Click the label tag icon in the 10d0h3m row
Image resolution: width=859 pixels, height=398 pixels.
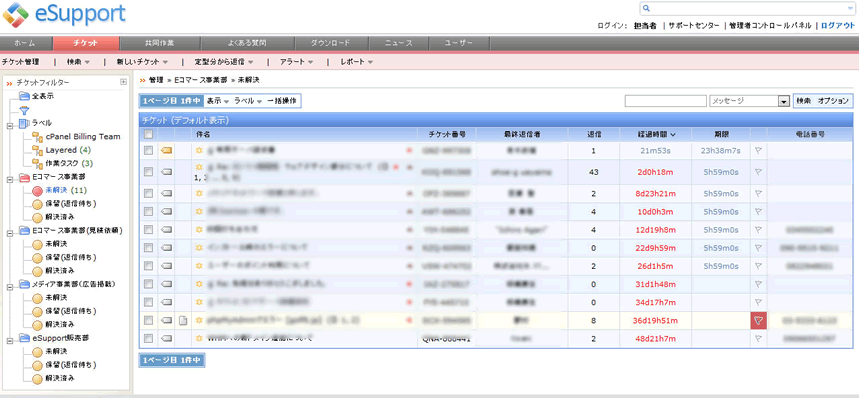click(167, 211)
